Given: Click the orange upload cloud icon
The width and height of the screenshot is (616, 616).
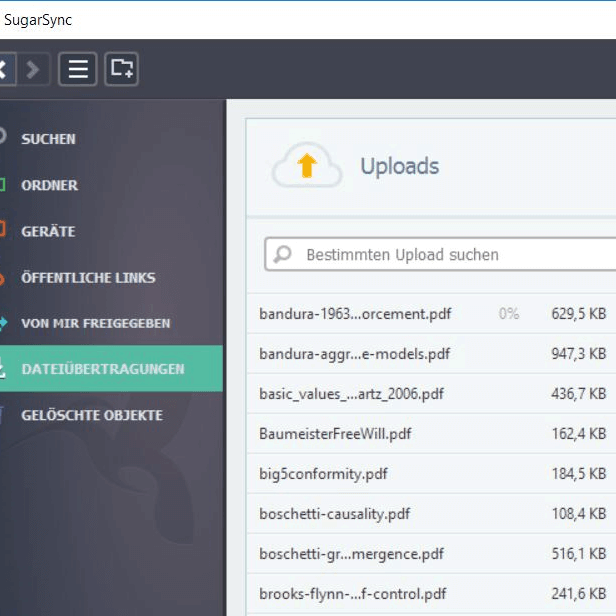Looking at the screenshot, I should pos(307,165).
